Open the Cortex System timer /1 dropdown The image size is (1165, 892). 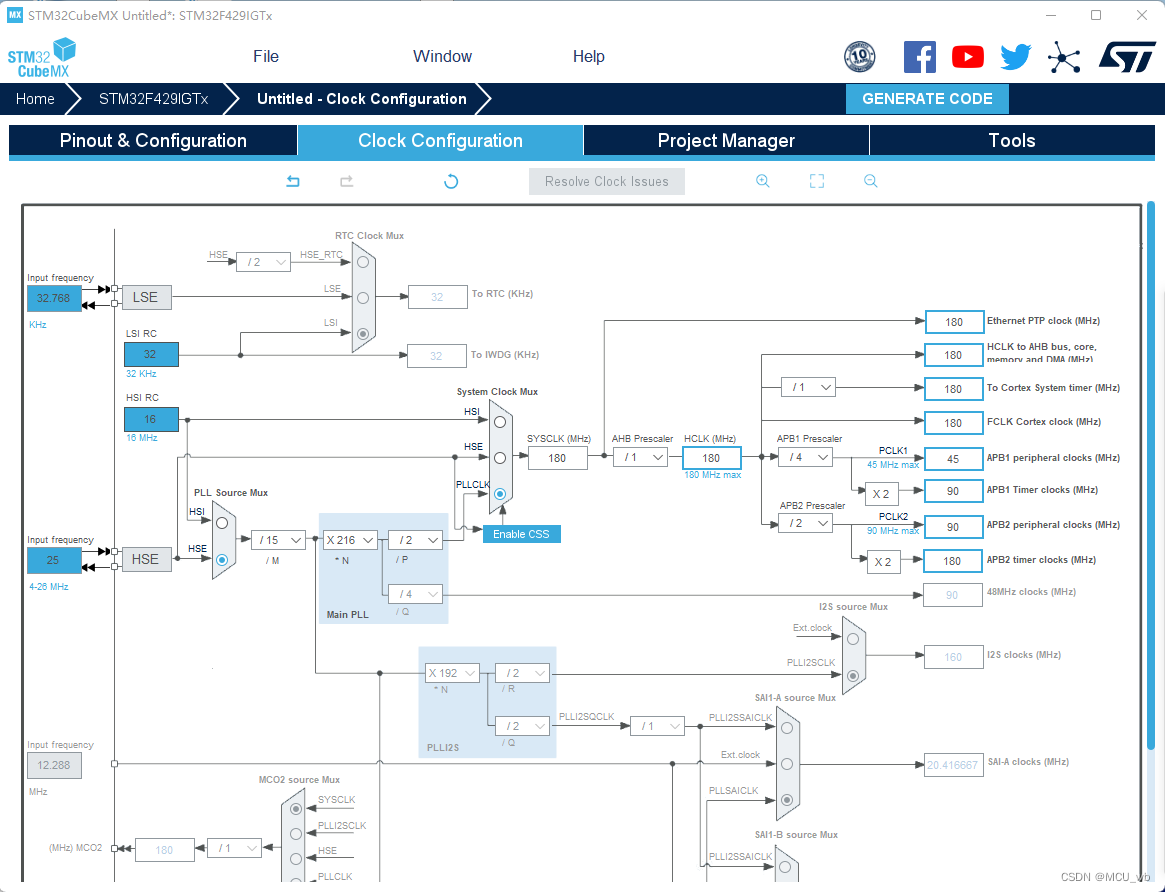tap(808, 387)
